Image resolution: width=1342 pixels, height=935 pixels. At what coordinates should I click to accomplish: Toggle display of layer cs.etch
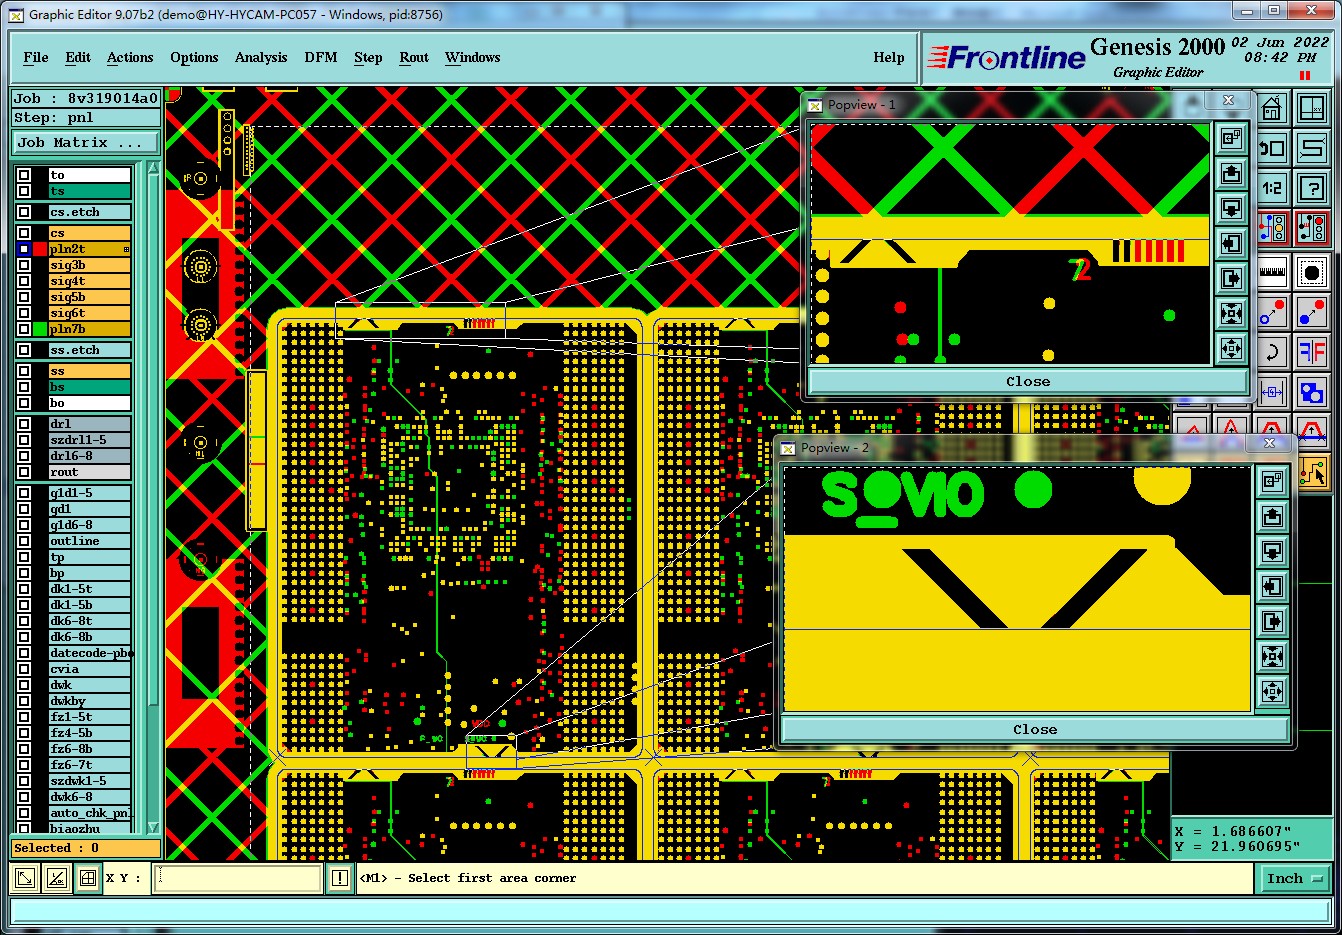[x=24, y=212]
